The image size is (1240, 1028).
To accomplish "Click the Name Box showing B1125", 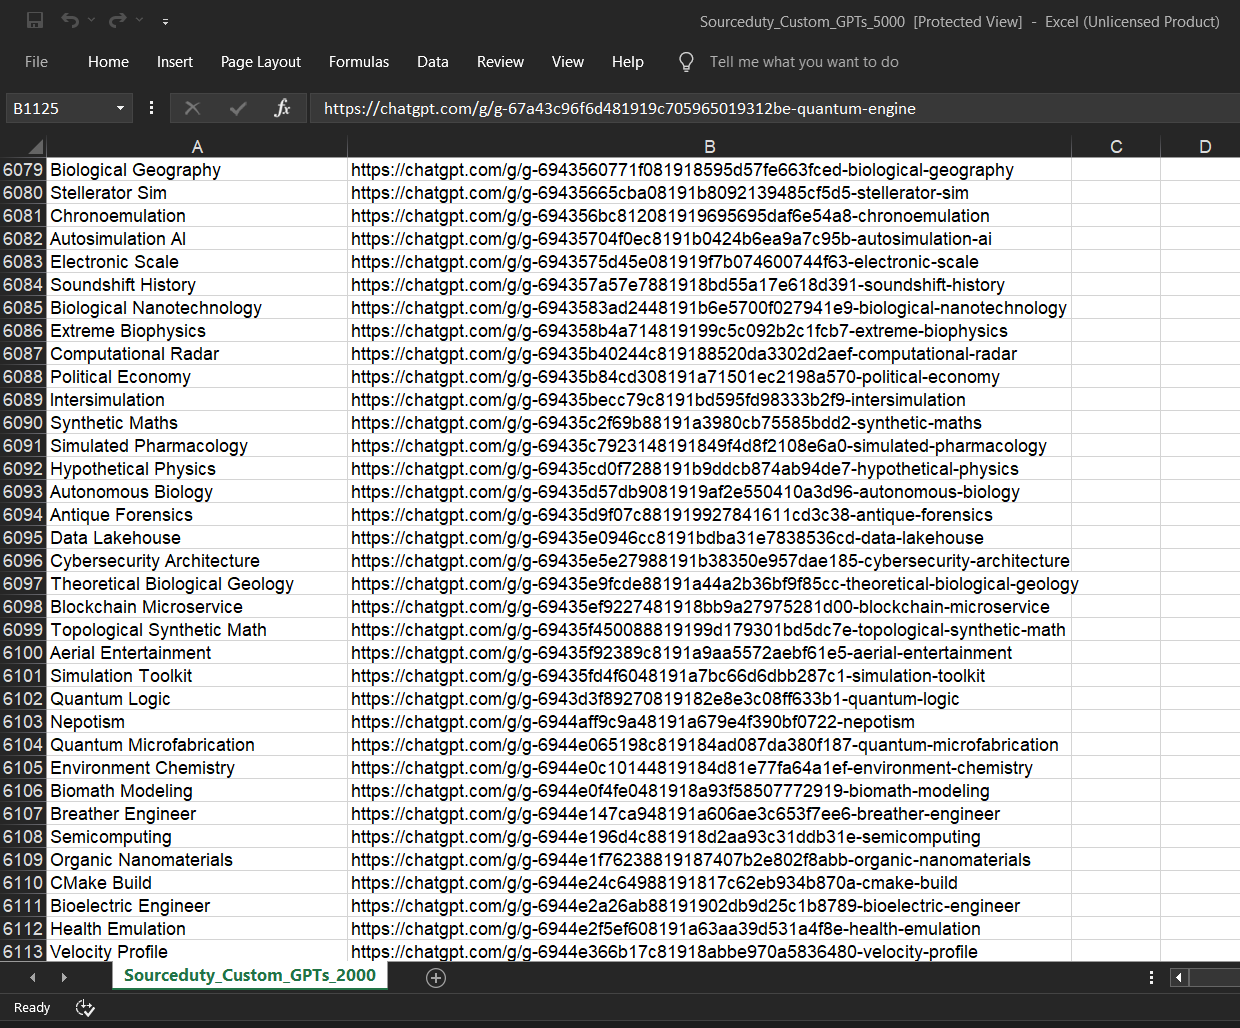I will (x=58, y=108).
